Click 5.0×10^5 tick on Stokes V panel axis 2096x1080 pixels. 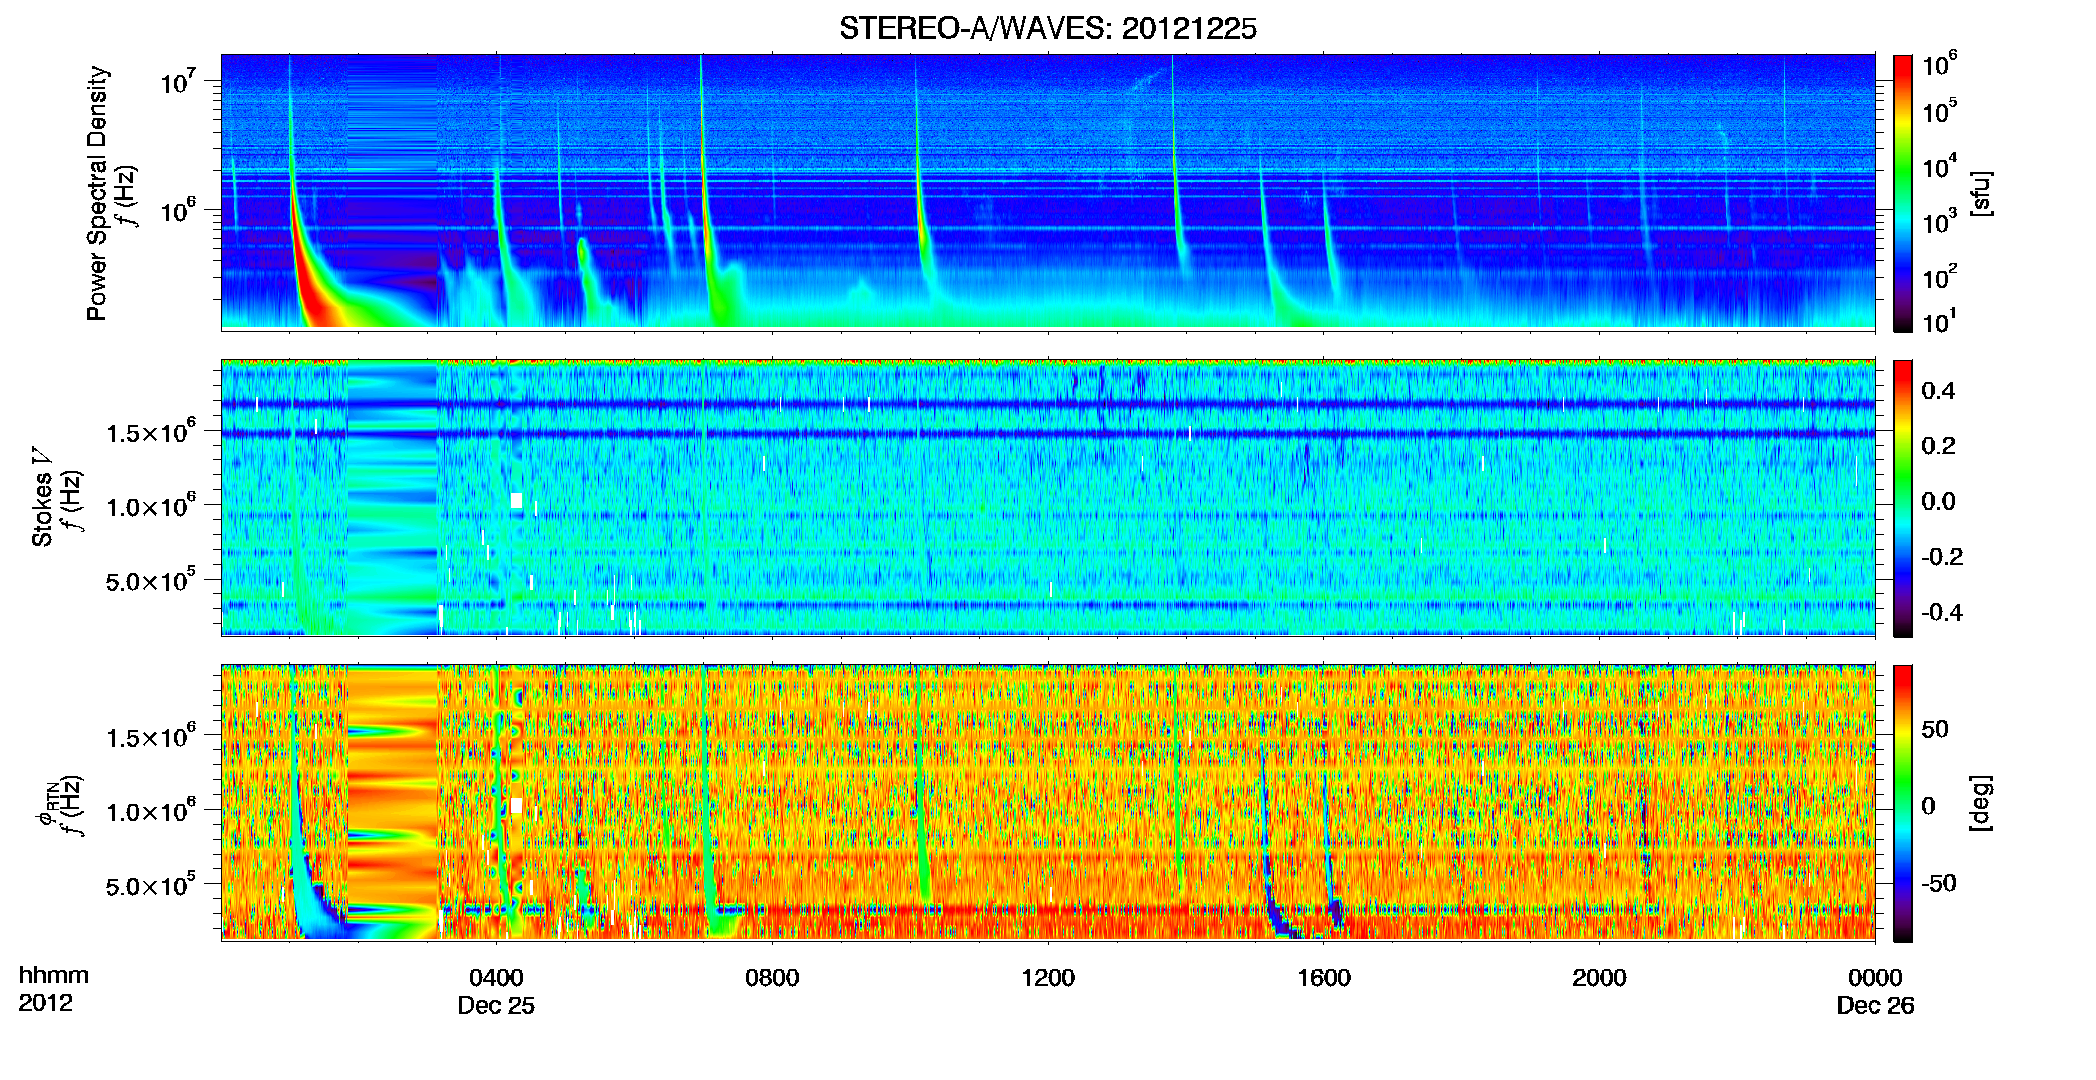click(151, 580)
